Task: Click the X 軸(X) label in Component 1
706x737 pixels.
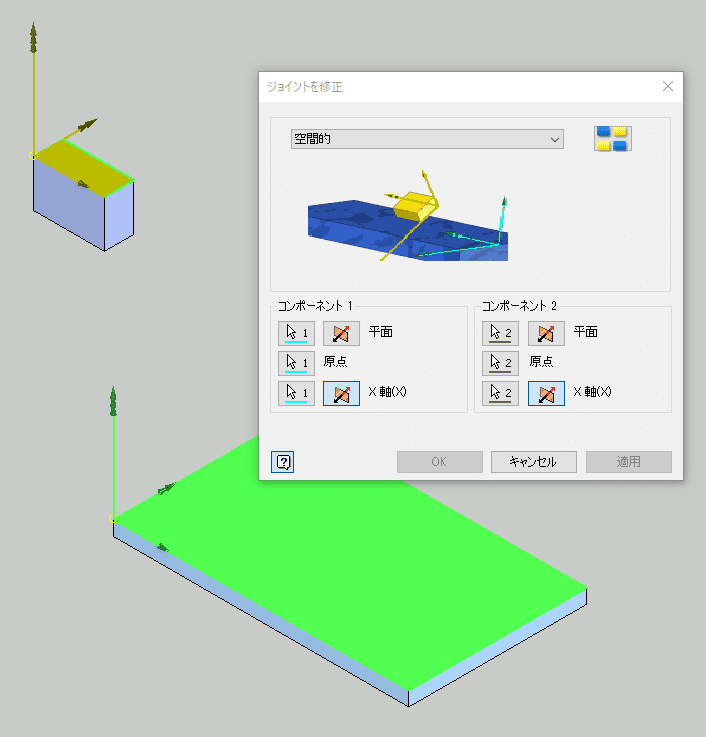Action: (x=387, y=392)
